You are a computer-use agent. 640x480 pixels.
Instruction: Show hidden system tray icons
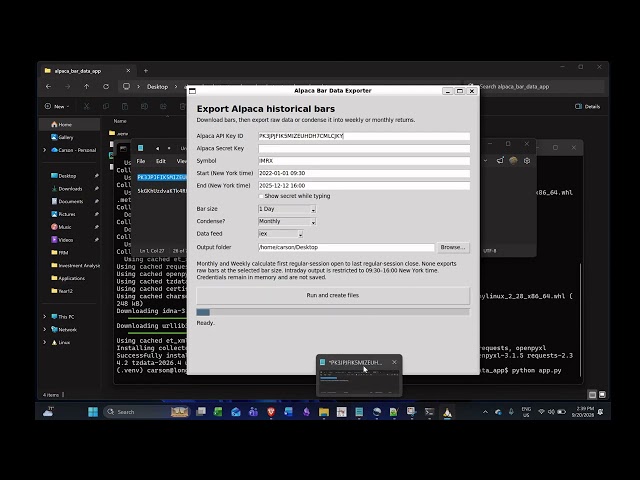click(485, 412)
